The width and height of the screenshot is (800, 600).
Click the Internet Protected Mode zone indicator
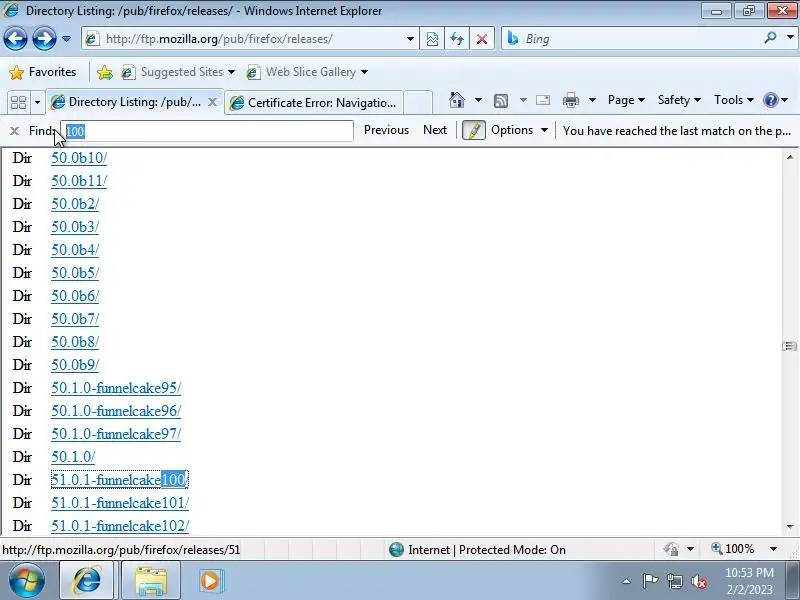477,549
